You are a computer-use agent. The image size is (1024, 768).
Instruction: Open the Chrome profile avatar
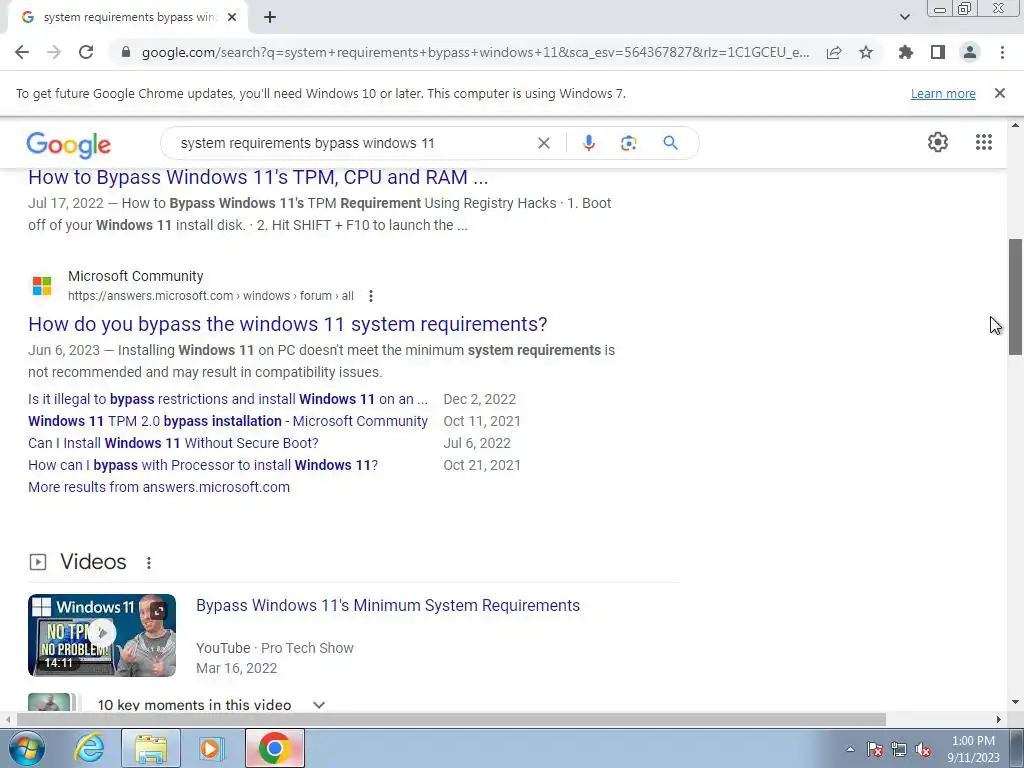click(x=970, y=52)
